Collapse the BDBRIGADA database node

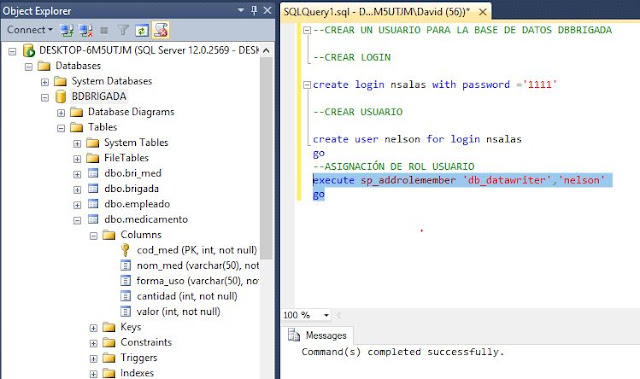[45, 98]
